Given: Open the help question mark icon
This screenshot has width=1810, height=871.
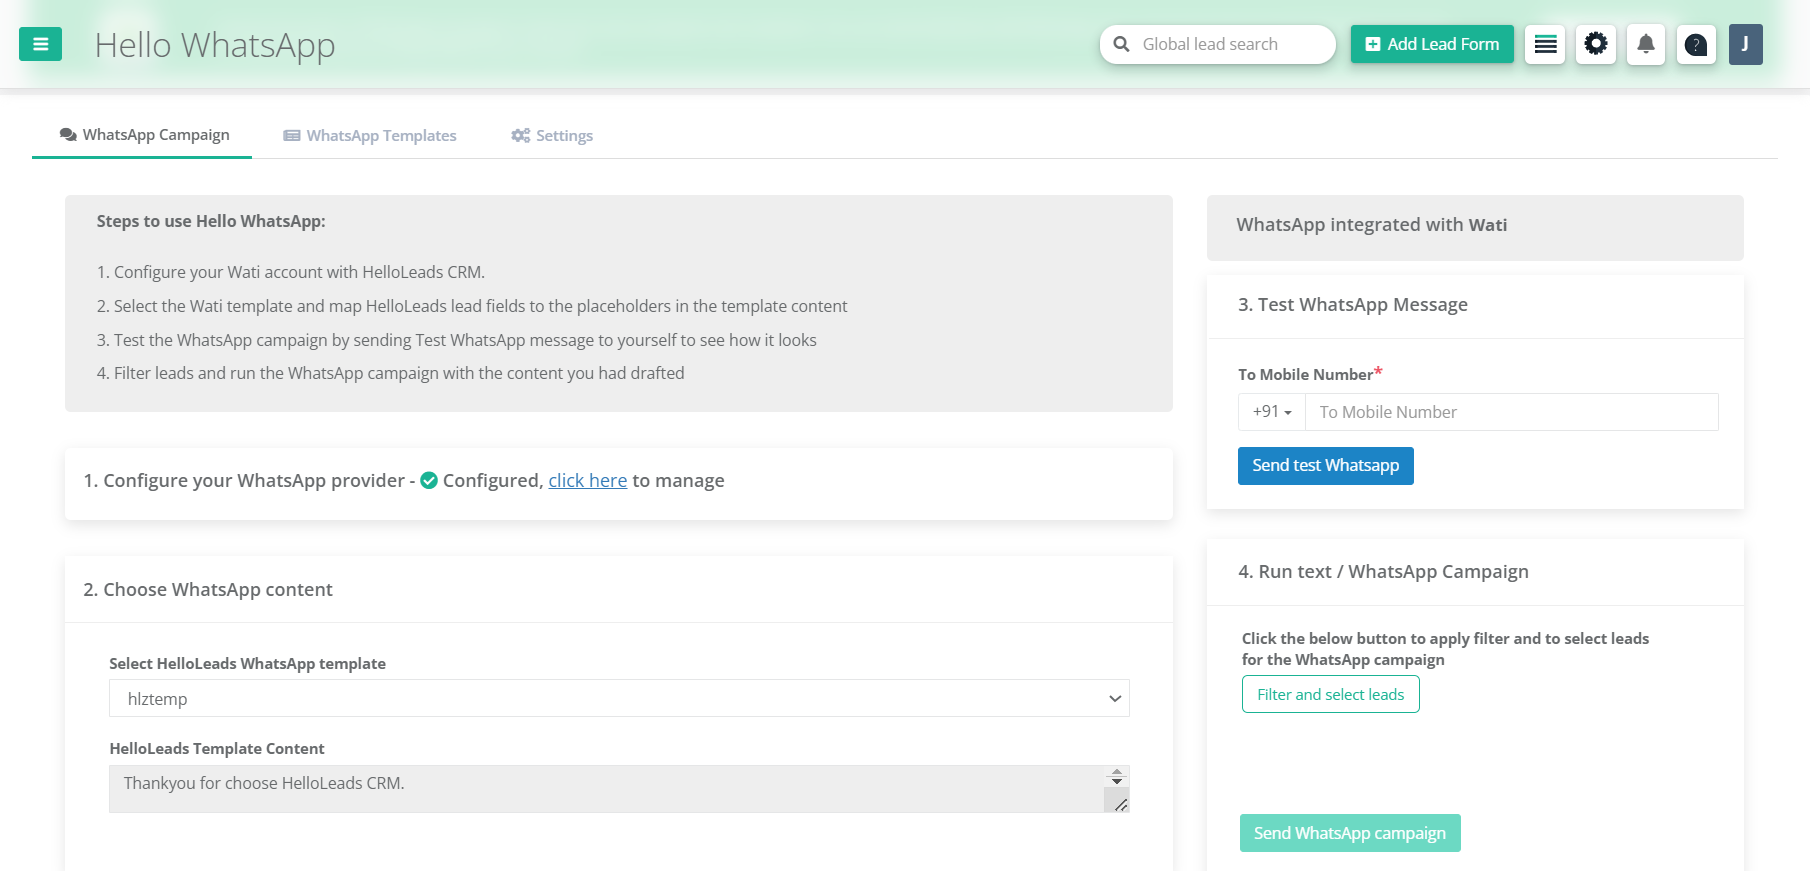Looking at the screenshot, I should pos(1696,44).
